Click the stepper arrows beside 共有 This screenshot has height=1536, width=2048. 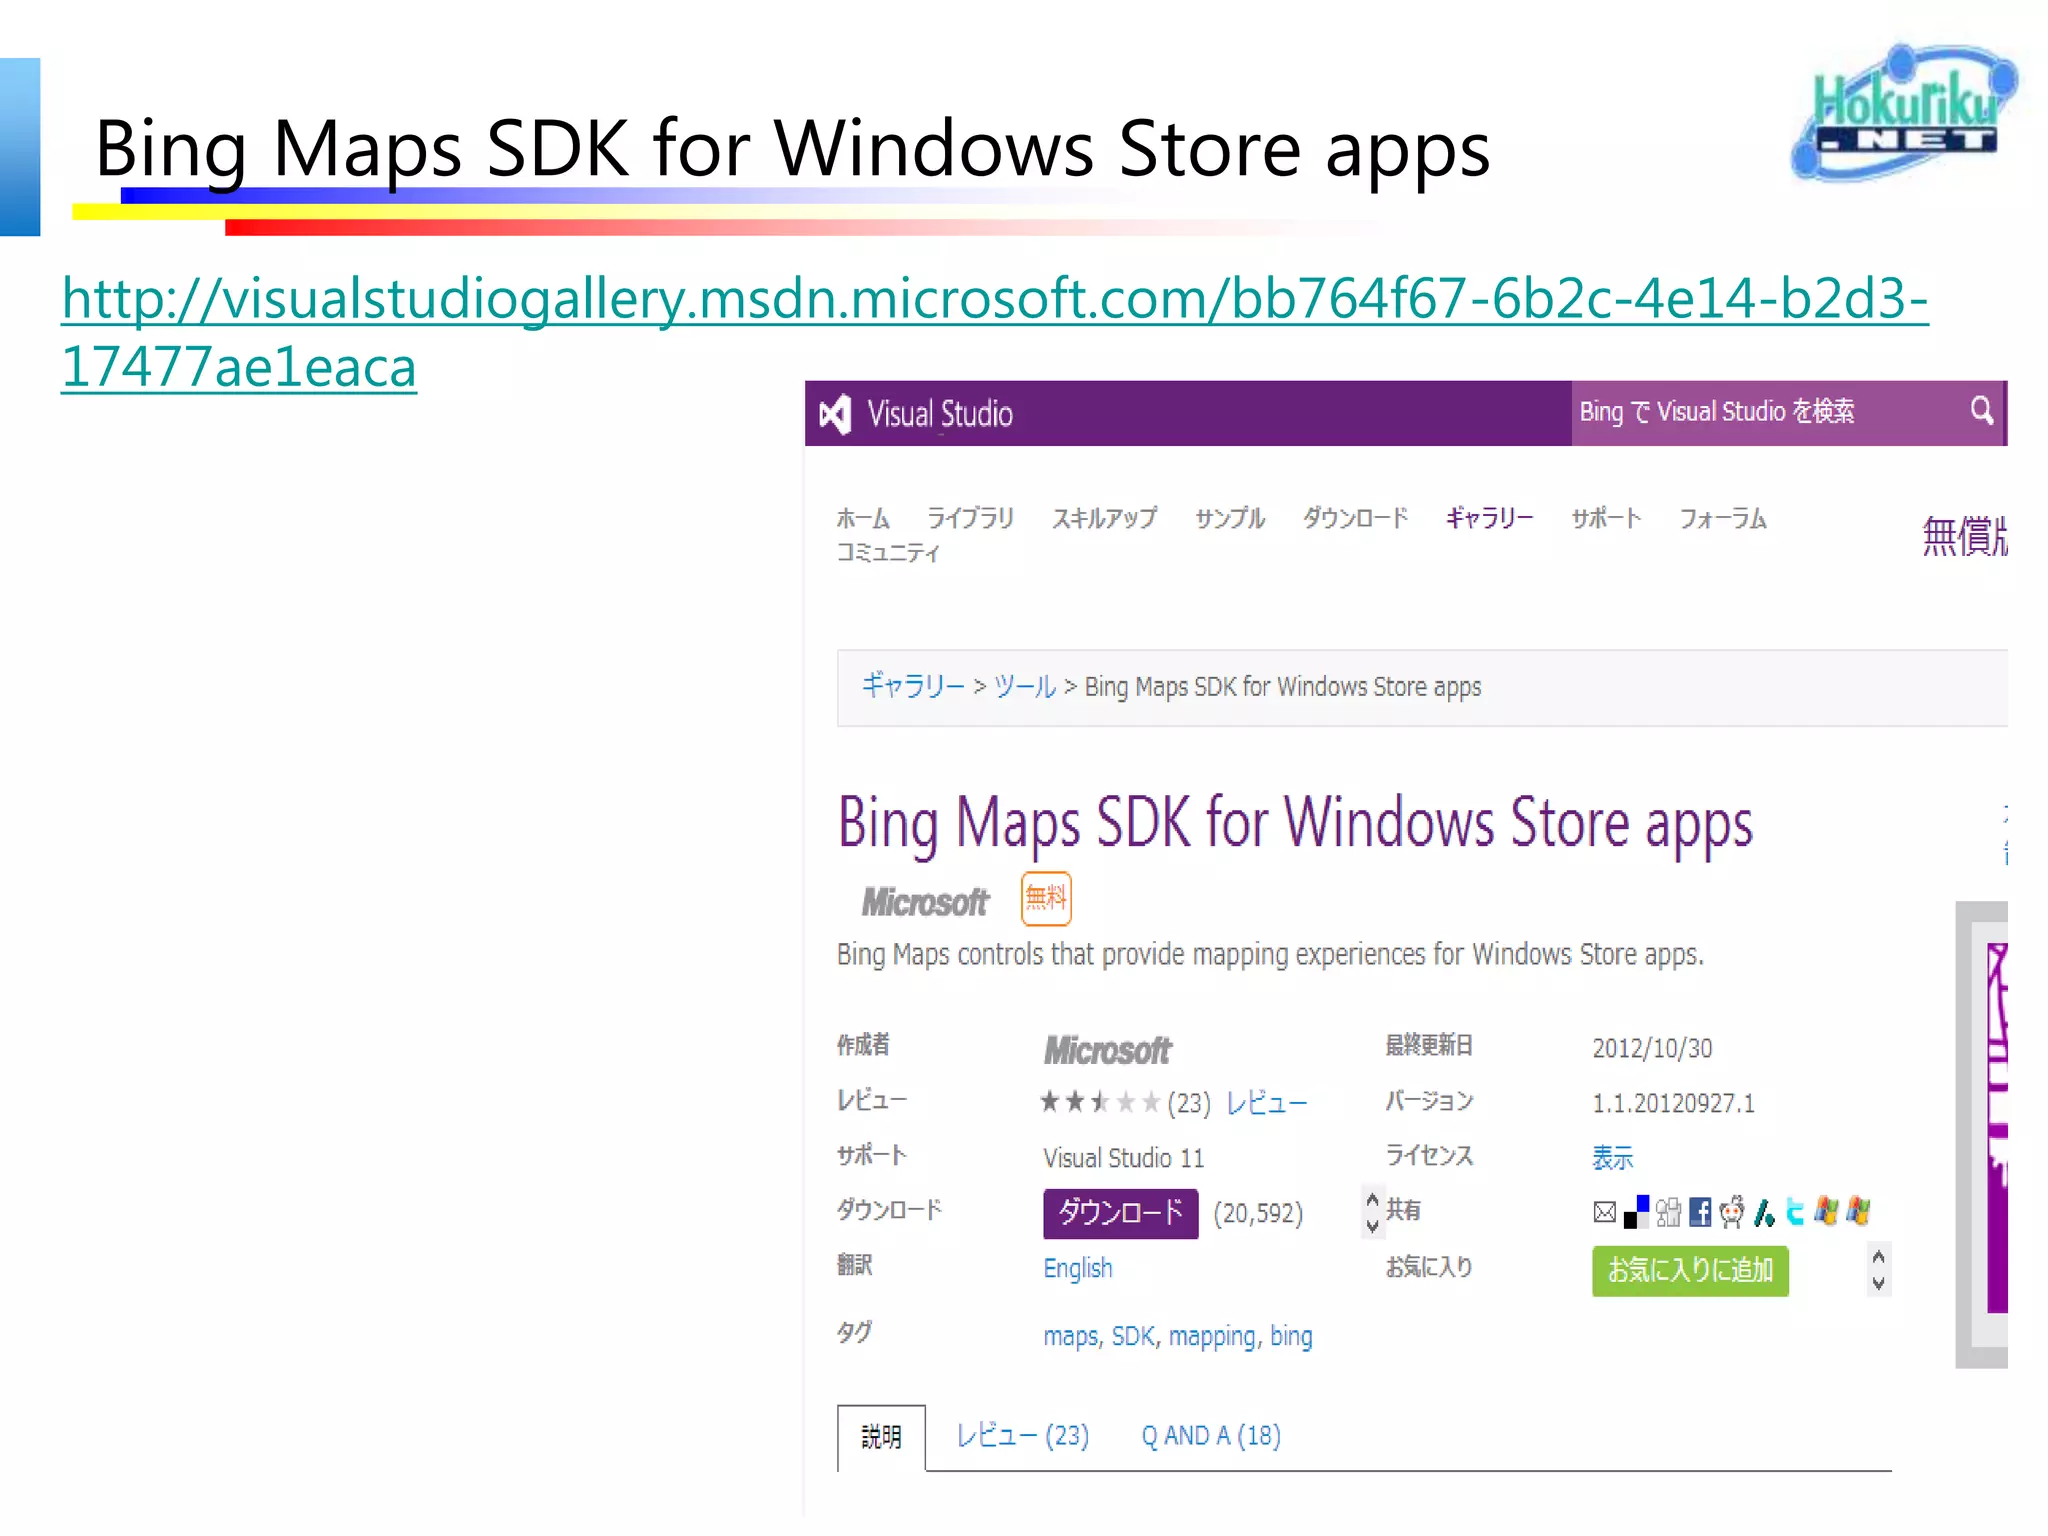tap(1372, 1212)
